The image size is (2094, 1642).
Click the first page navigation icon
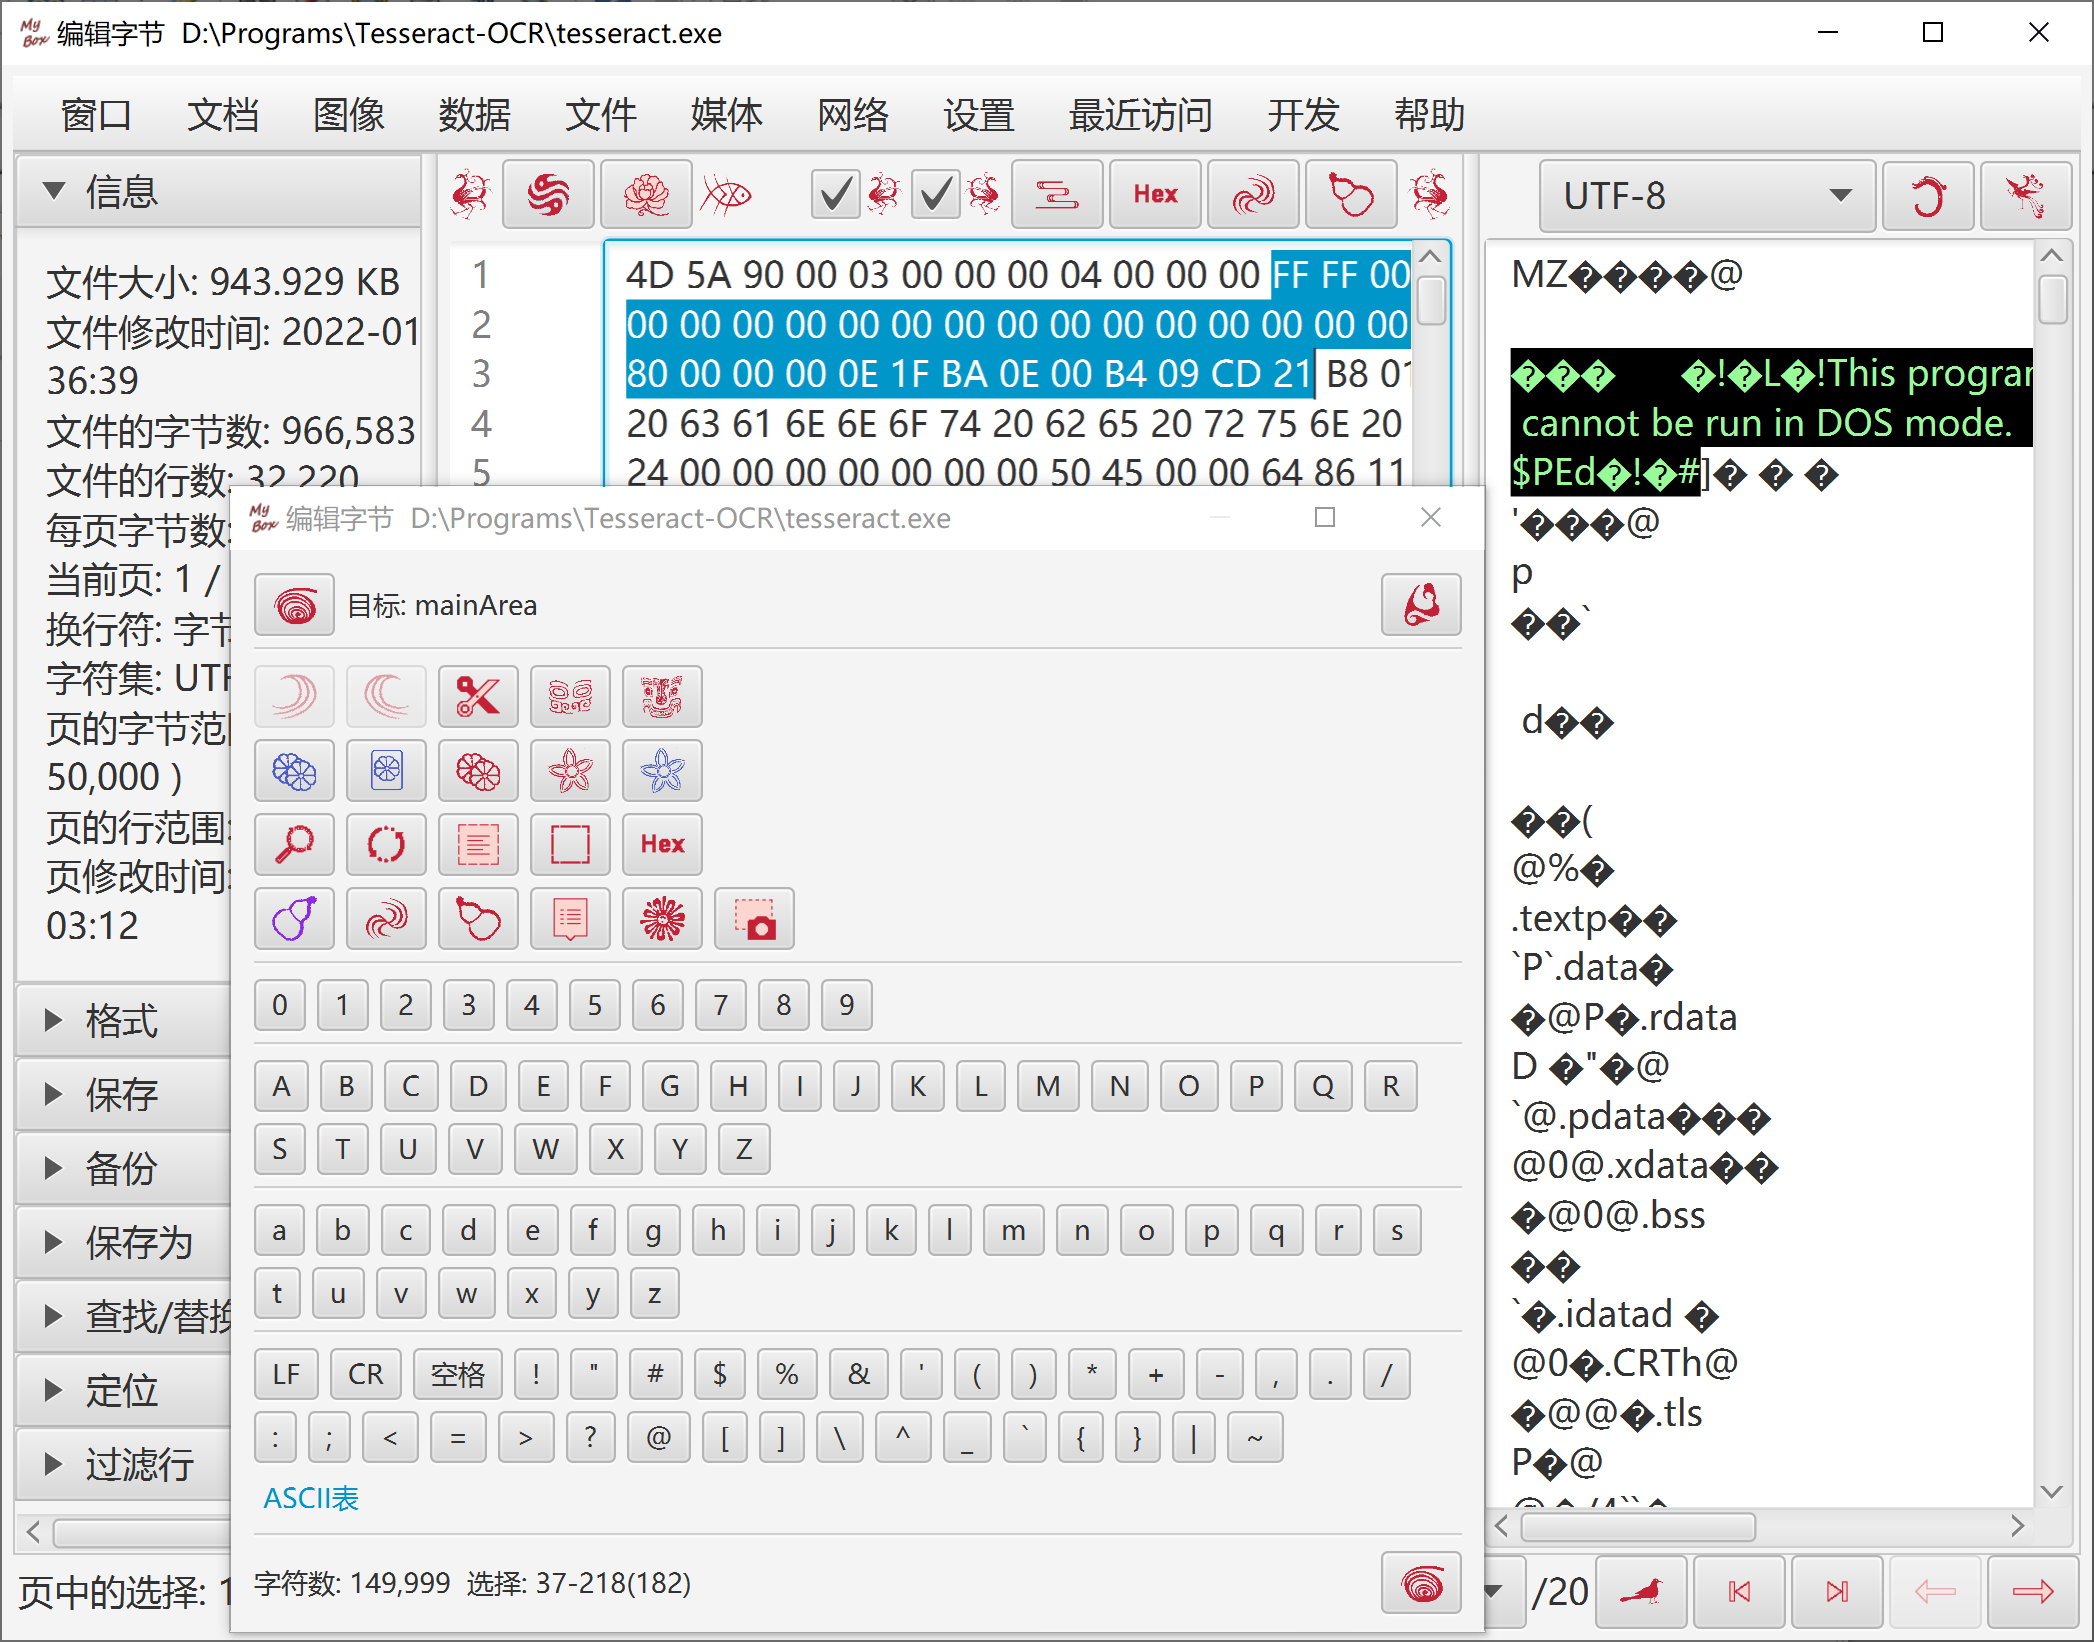1739,1590
